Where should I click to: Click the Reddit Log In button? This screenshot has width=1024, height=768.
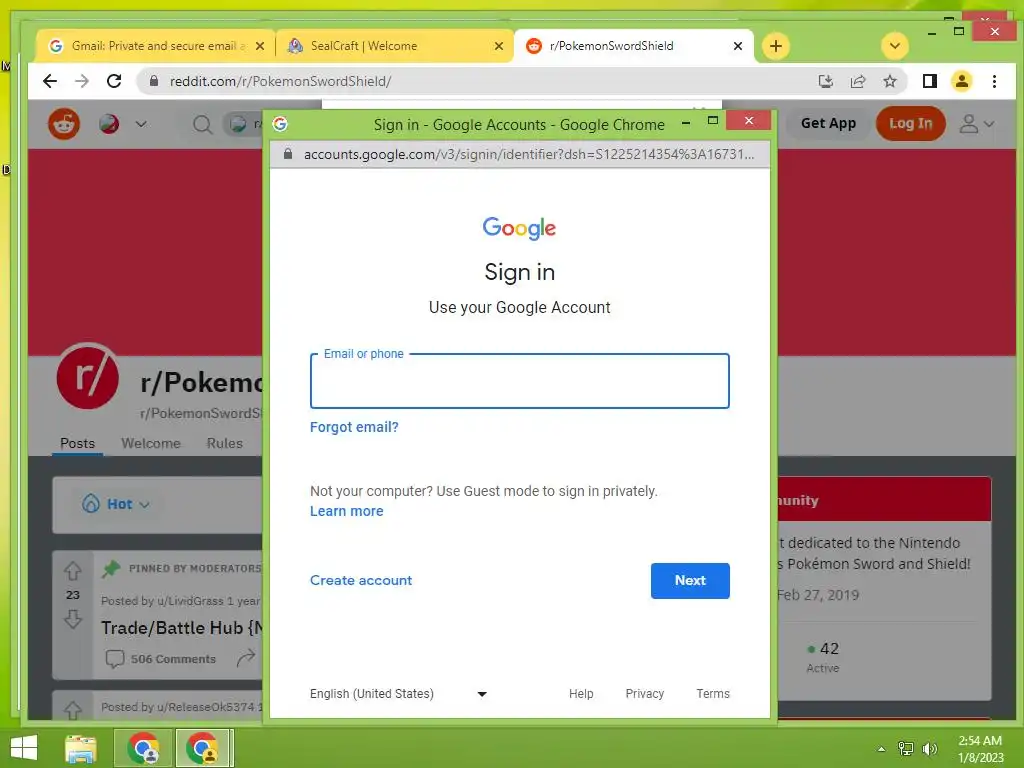tap(910, 123)
